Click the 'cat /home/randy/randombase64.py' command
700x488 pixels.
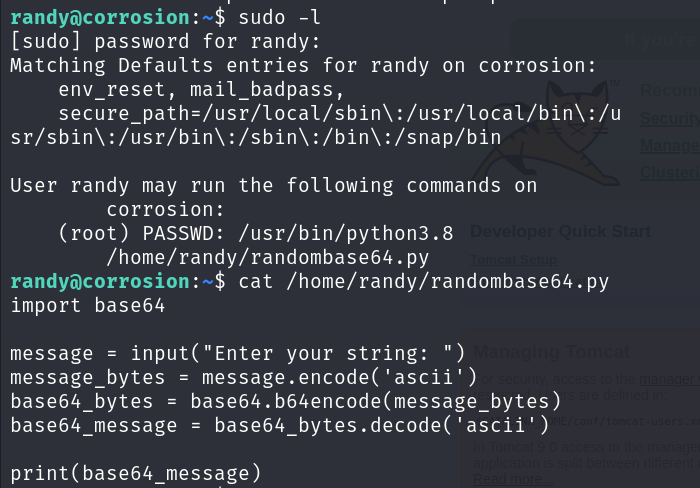pos(424,282)
